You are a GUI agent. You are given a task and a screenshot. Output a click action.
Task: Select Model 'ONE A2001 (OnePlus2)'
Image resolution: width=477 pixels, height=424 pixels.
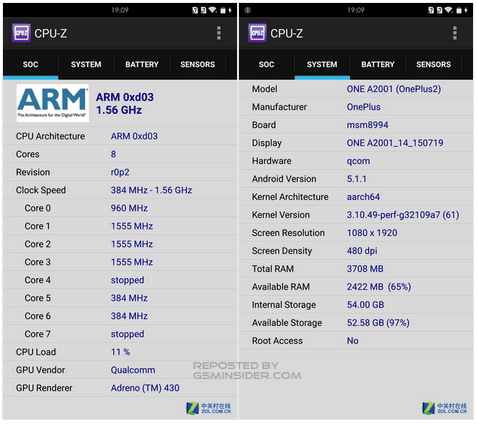tap(394, 89)
